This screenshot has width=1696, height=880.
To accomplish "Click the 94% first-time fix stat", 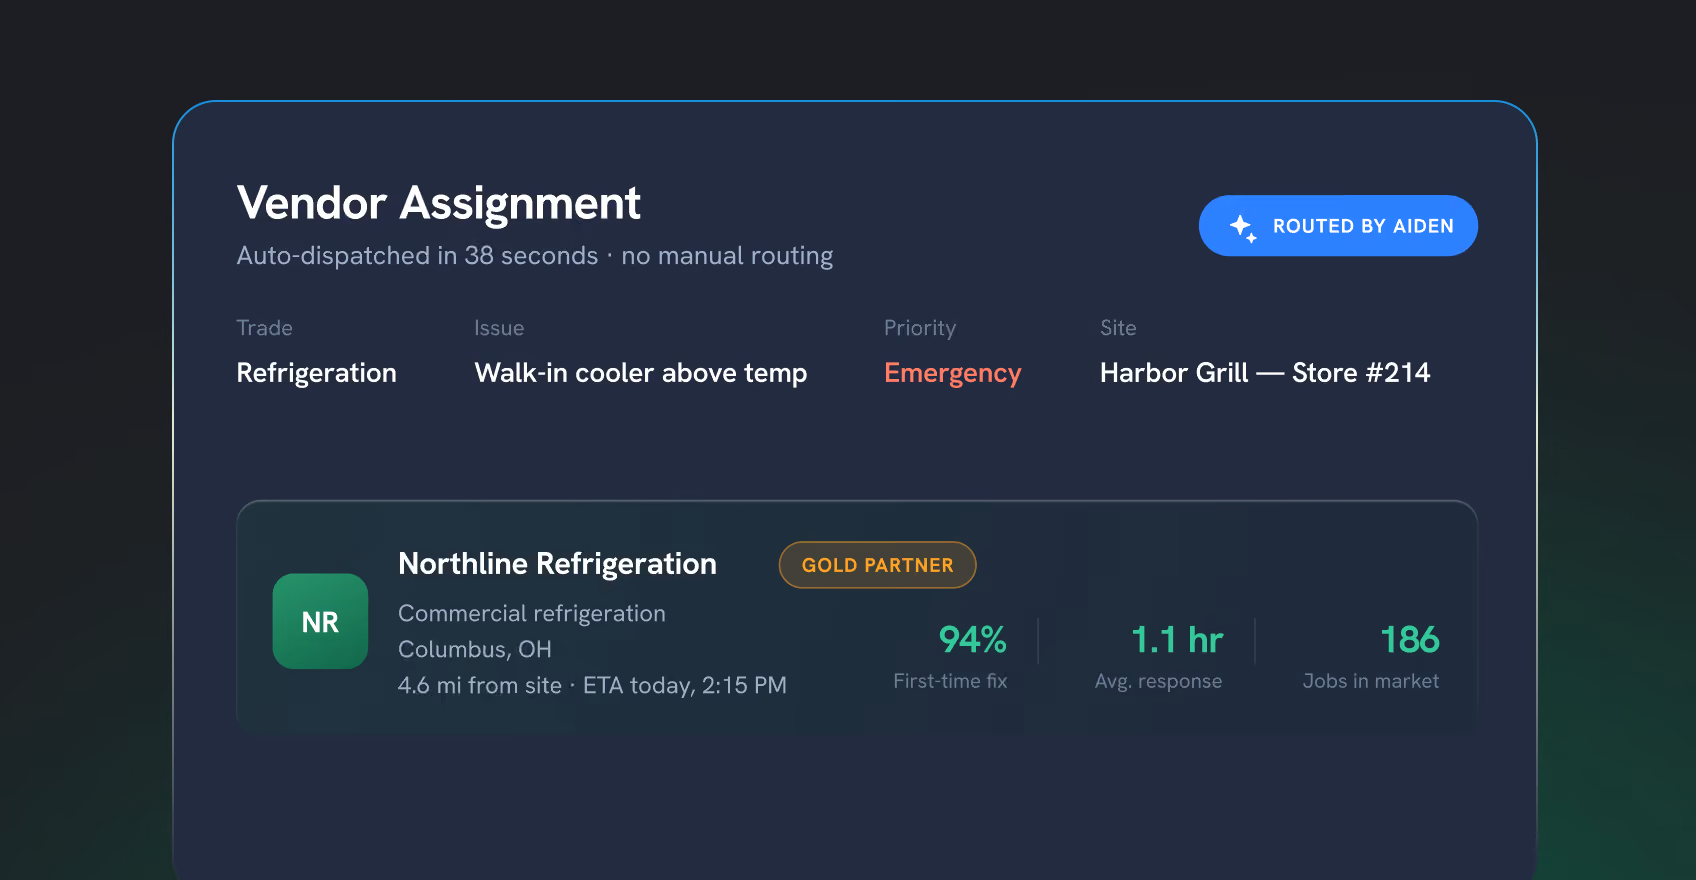I will pos(972,640).
